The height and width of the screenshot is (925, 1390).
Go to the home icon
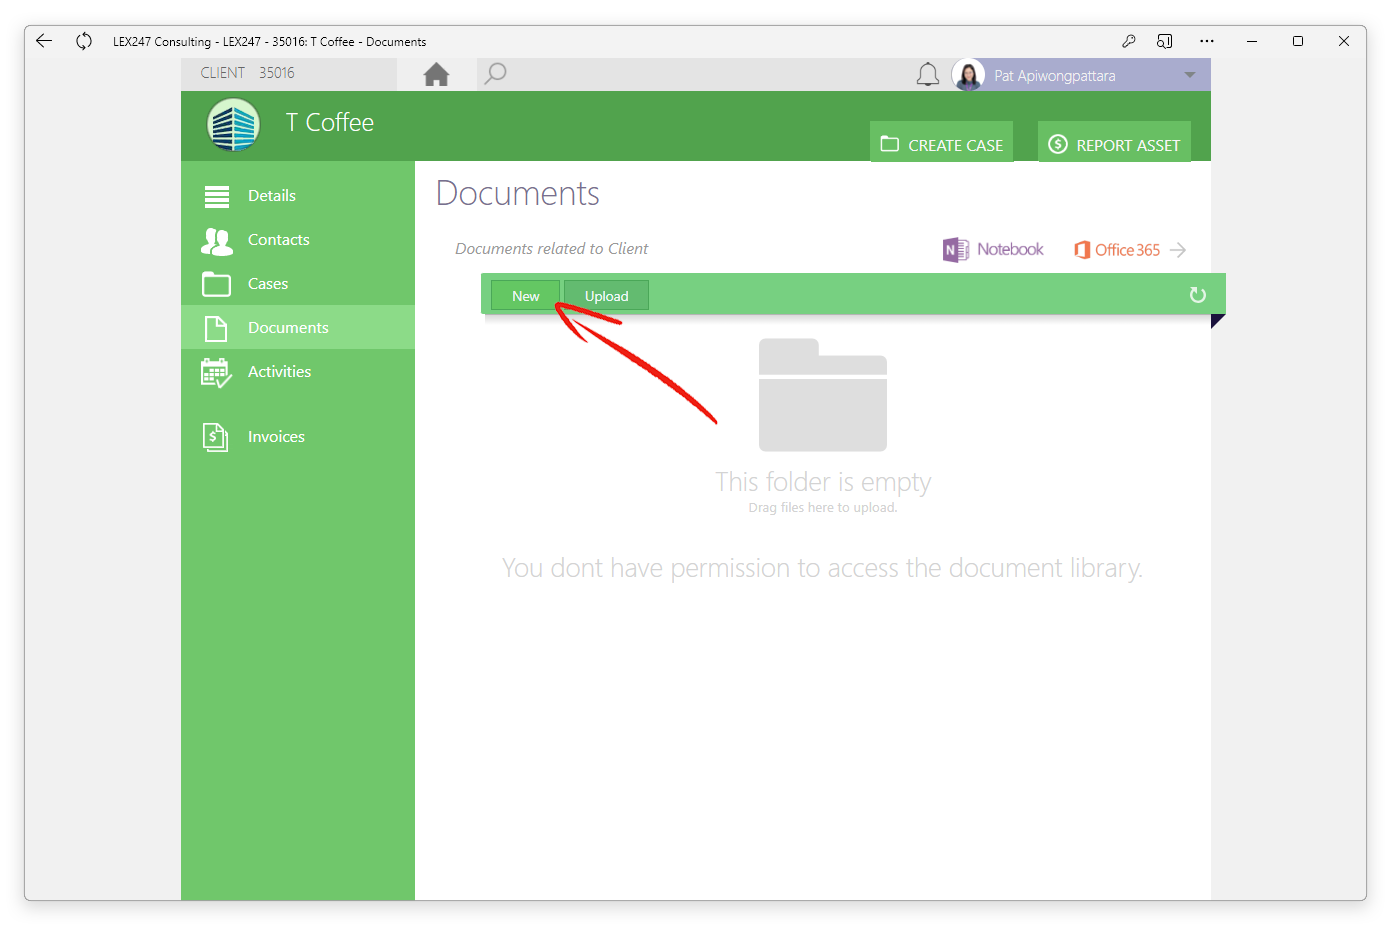[x=436, y=74]
